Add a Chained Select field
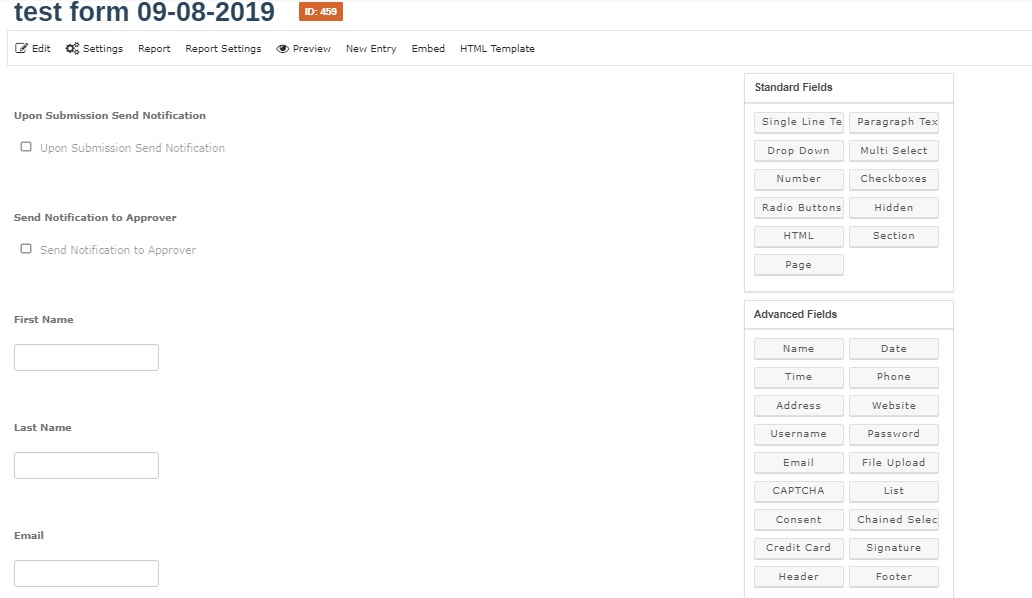This screenshot has width=1032, height=598. 894,520
